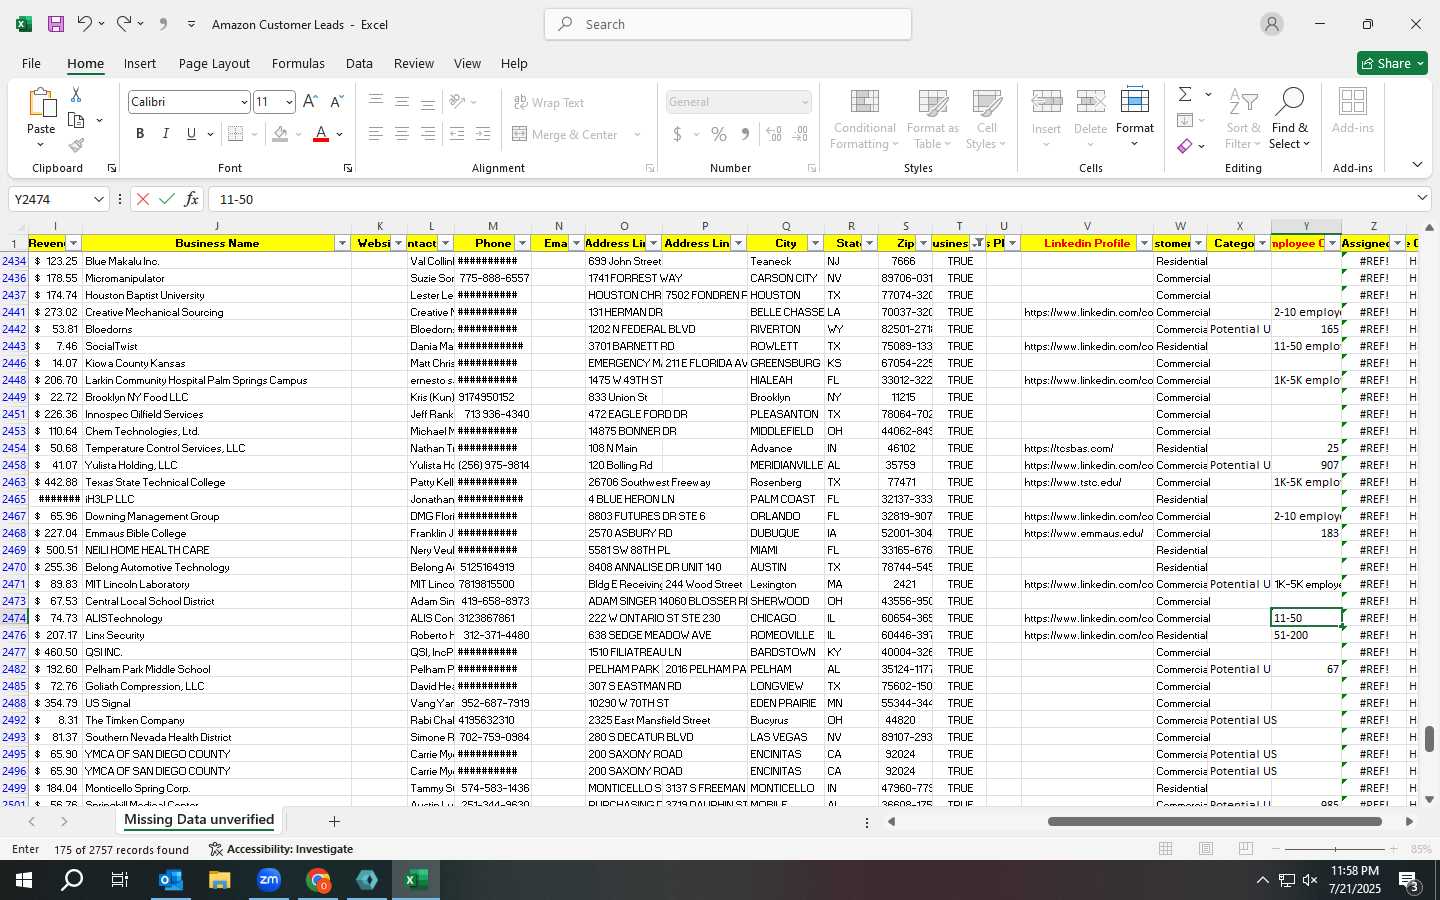Click the Save icon in the title bar
1440x900 pixels.
56,24
